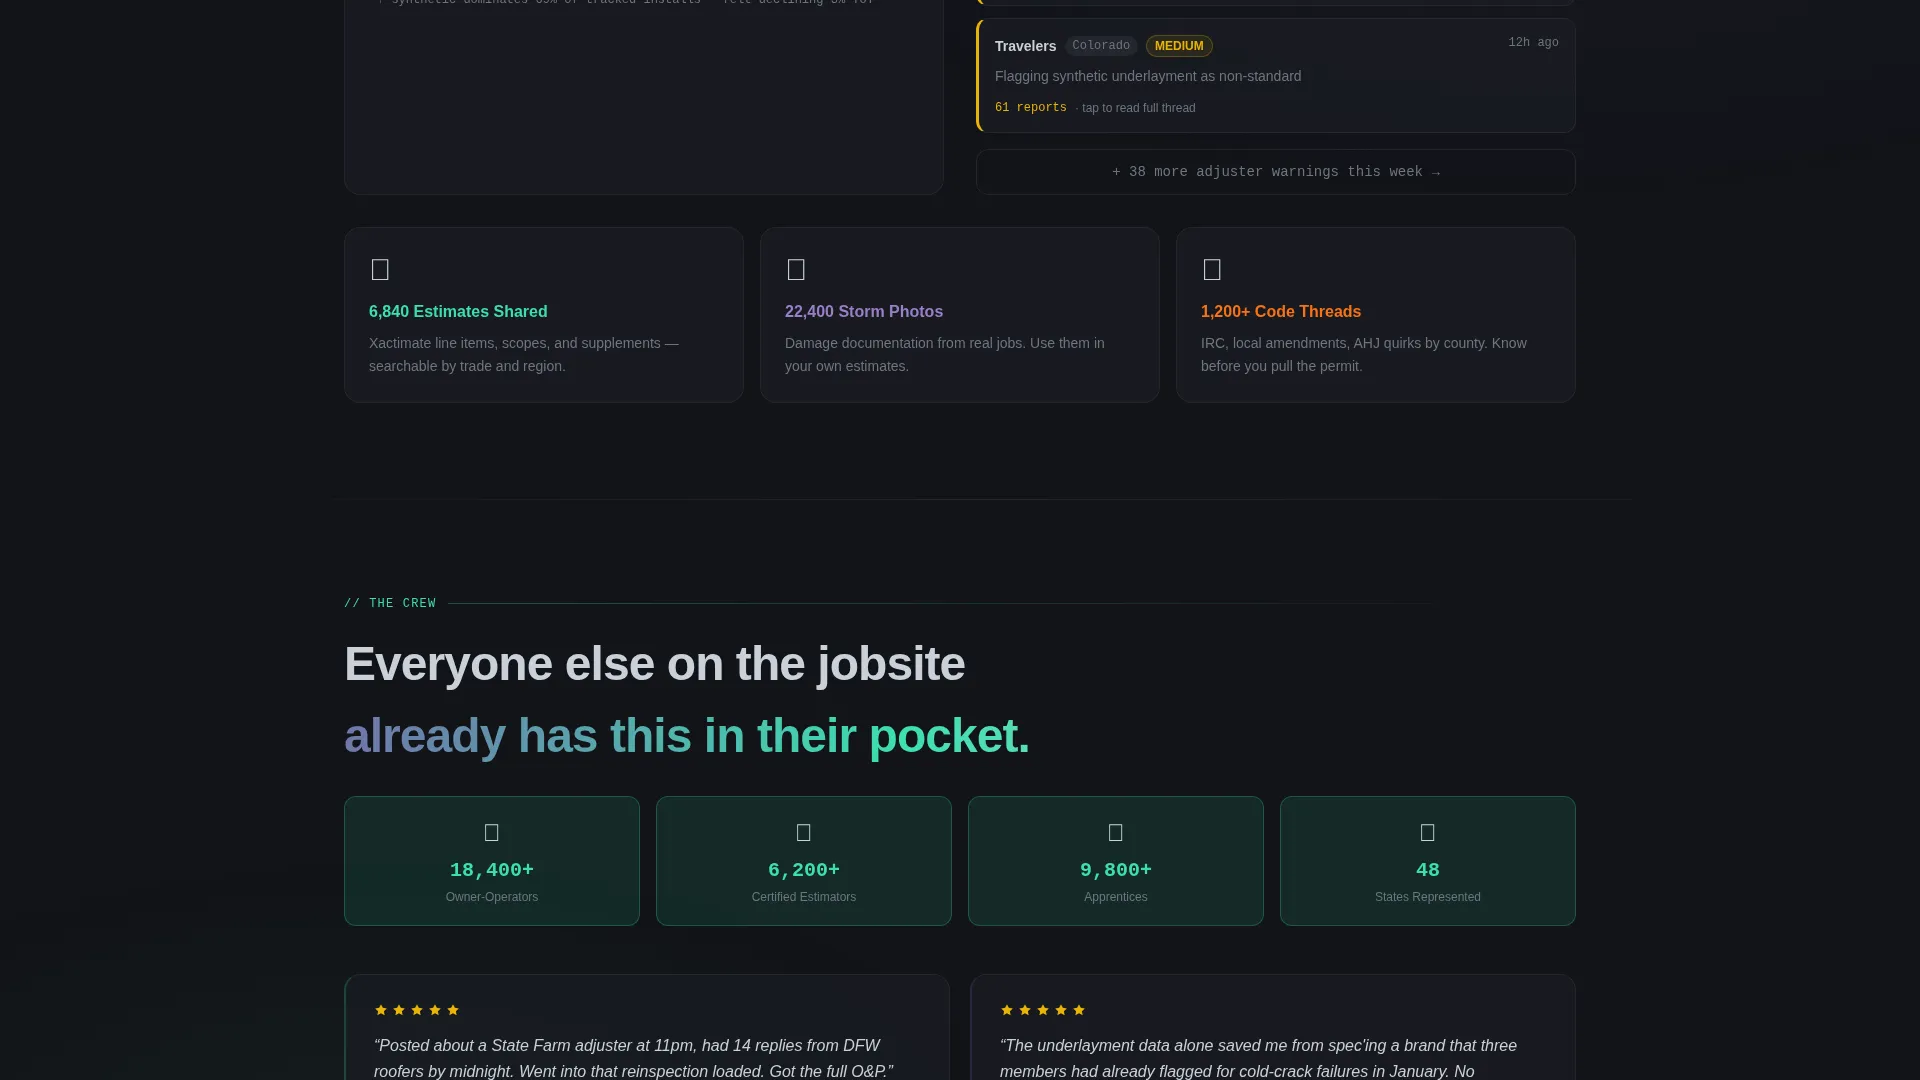Screen dimensions: 1920x1080
Task: Click the icon above 6,840 Estimates Shared
Action: point(380,269)
